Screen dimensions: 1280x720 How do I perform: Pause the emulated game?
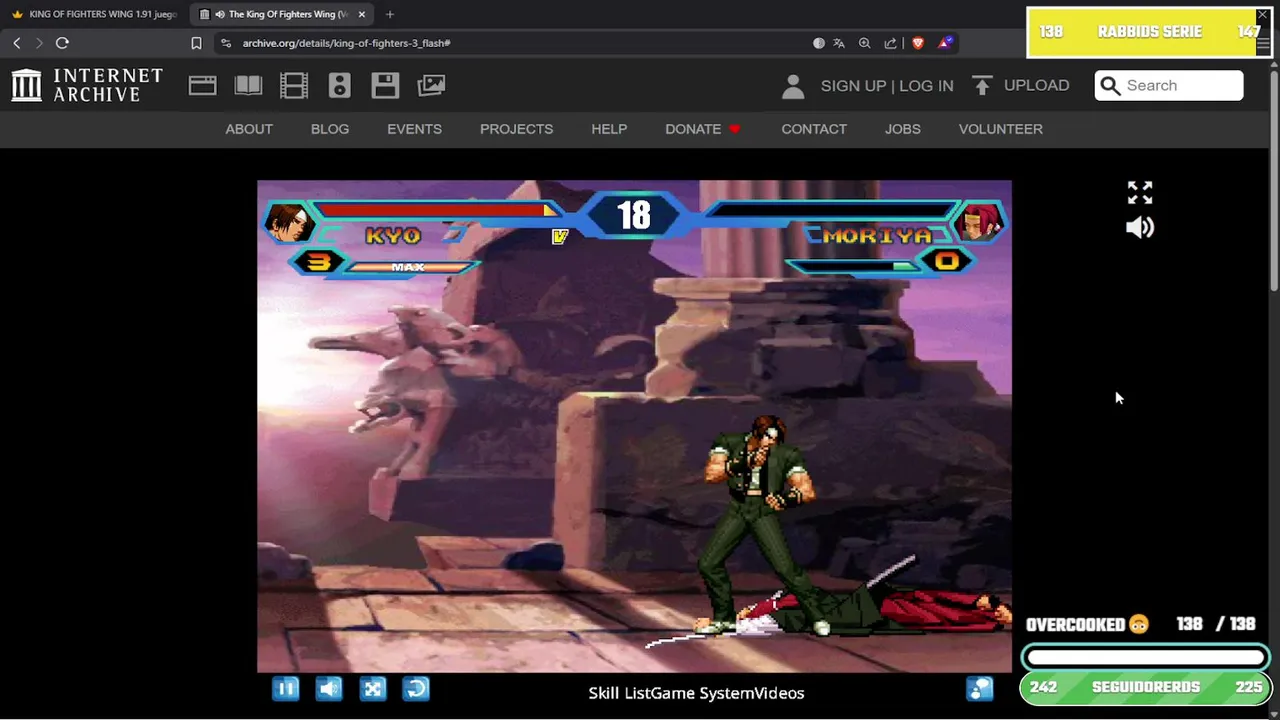[x=286, y=688]
